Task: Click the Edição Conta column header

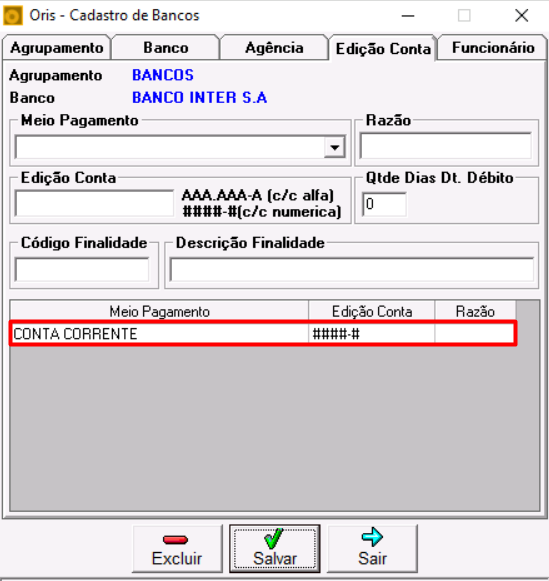Action: (x=372, y=312)
